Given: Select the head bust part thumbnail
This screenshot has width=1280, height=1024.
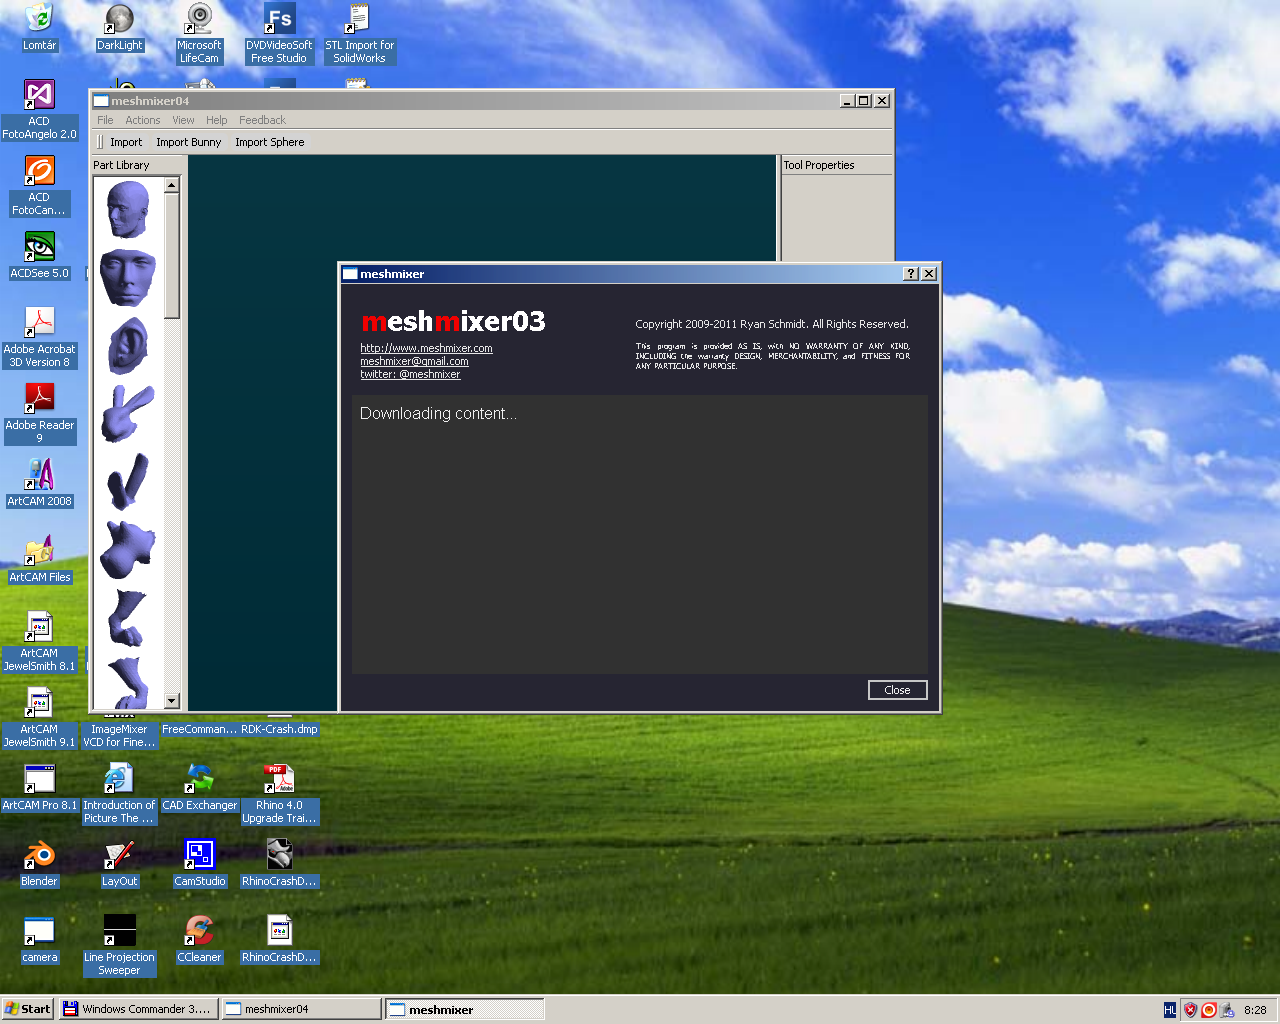Looking at the screenshot, I should [127, 209].
